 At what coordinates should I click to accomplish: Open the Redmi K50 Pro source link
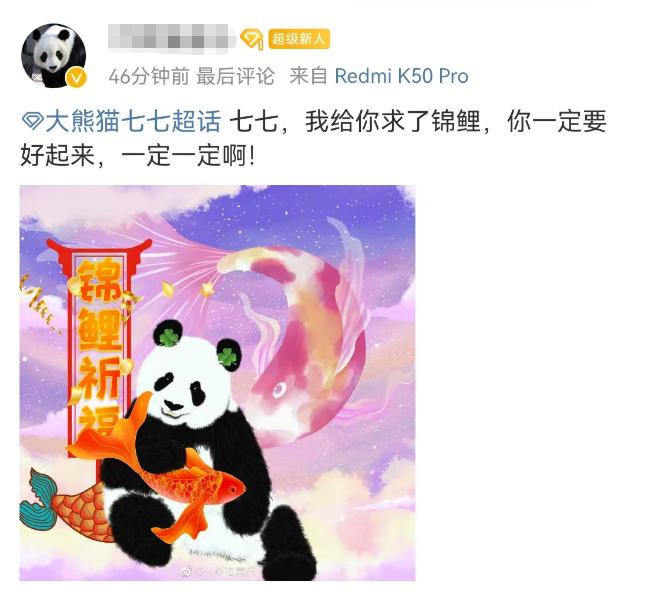pos(401,76)
